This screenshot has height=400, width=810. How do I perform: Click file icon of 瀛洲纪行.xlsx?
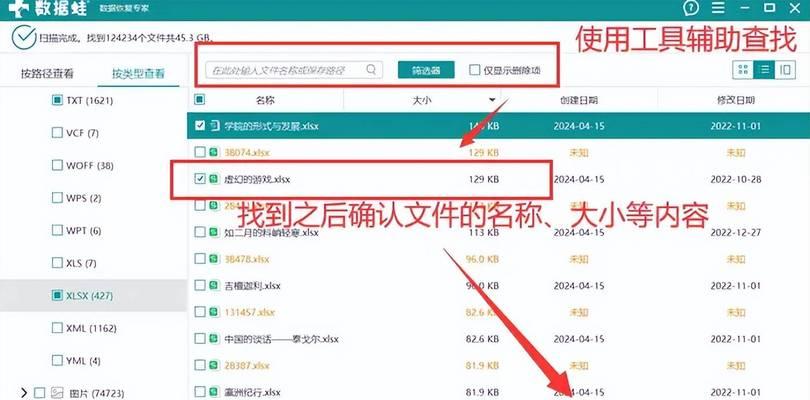pos(214,392)
